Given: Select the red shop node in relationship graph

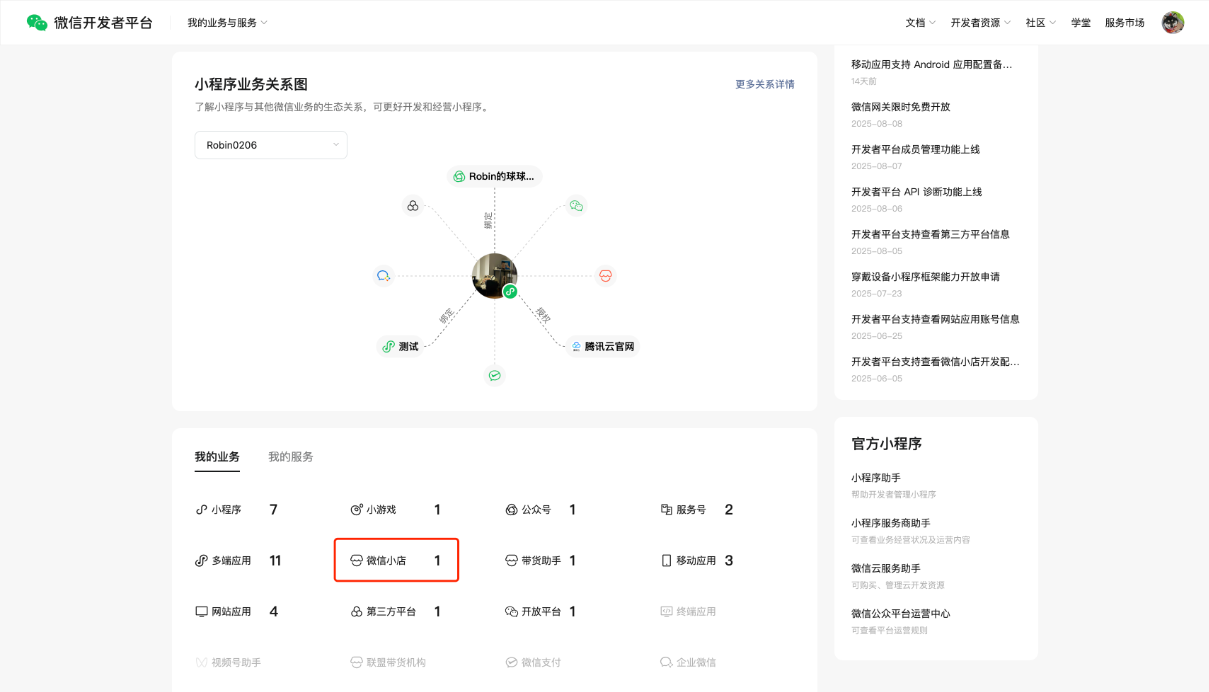Looking at the screenshot, I should (605, 275).
